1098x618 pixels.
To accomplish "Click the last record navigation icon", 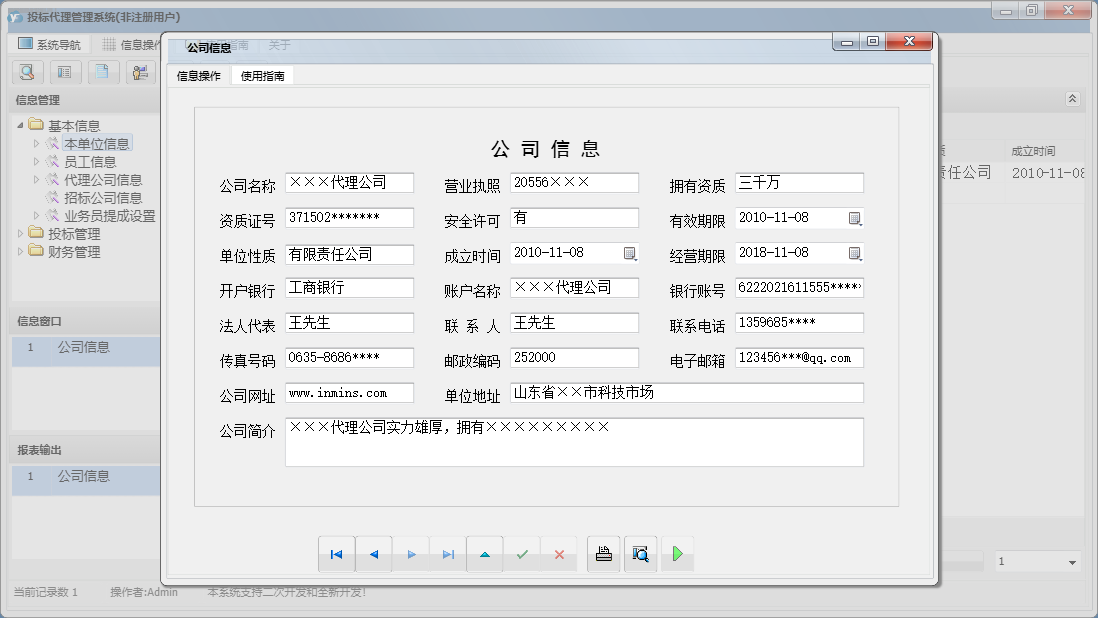I will click(x=447, y=554).
